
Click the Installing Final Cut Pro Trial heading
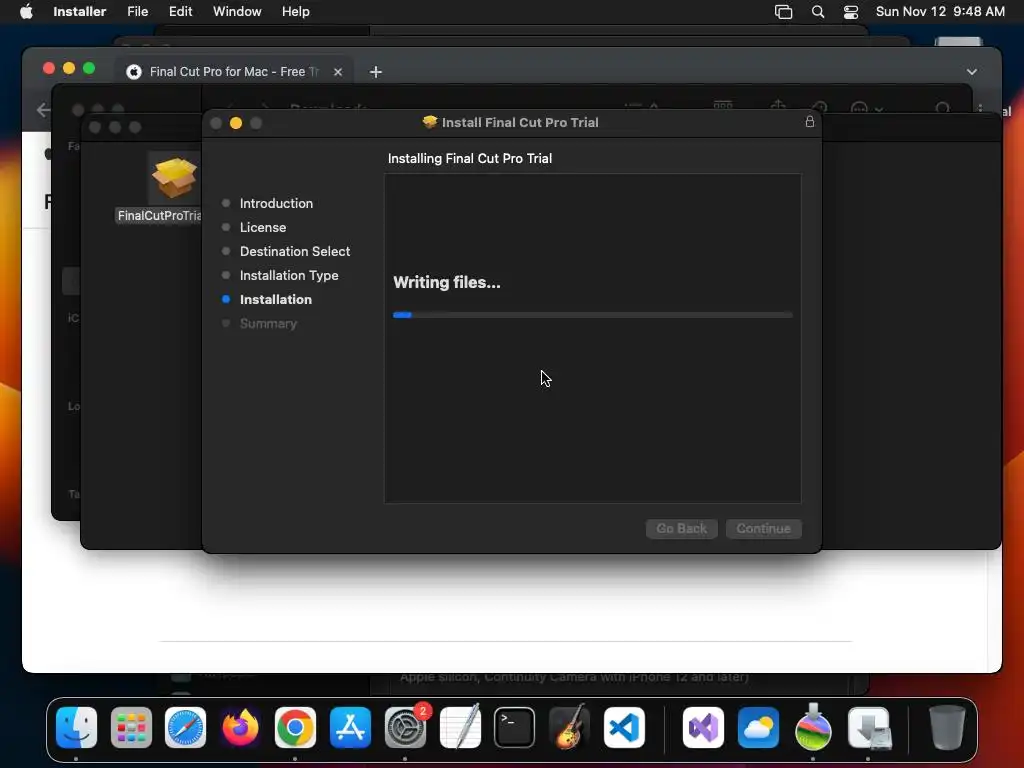click(470, 158)
